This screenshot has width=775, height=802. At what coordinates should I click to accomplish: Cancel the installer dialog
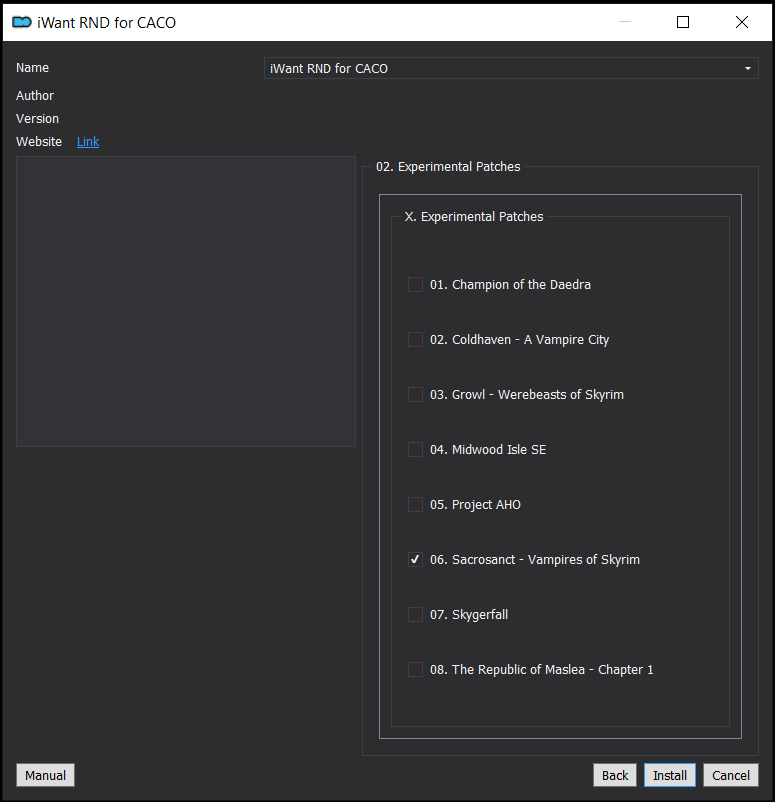pyautogui.click(x=730, y=775)
